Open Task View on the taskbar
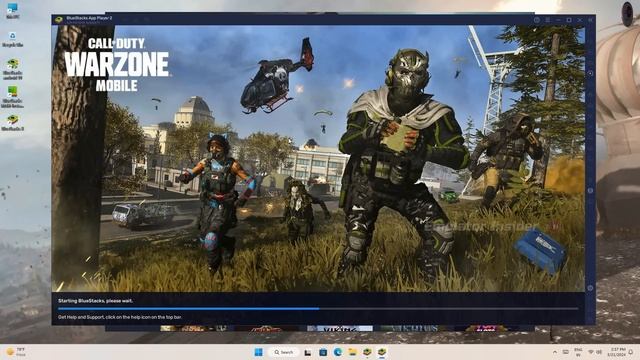The width and height of the screenshot is (640, 360). tap(308, 352)
